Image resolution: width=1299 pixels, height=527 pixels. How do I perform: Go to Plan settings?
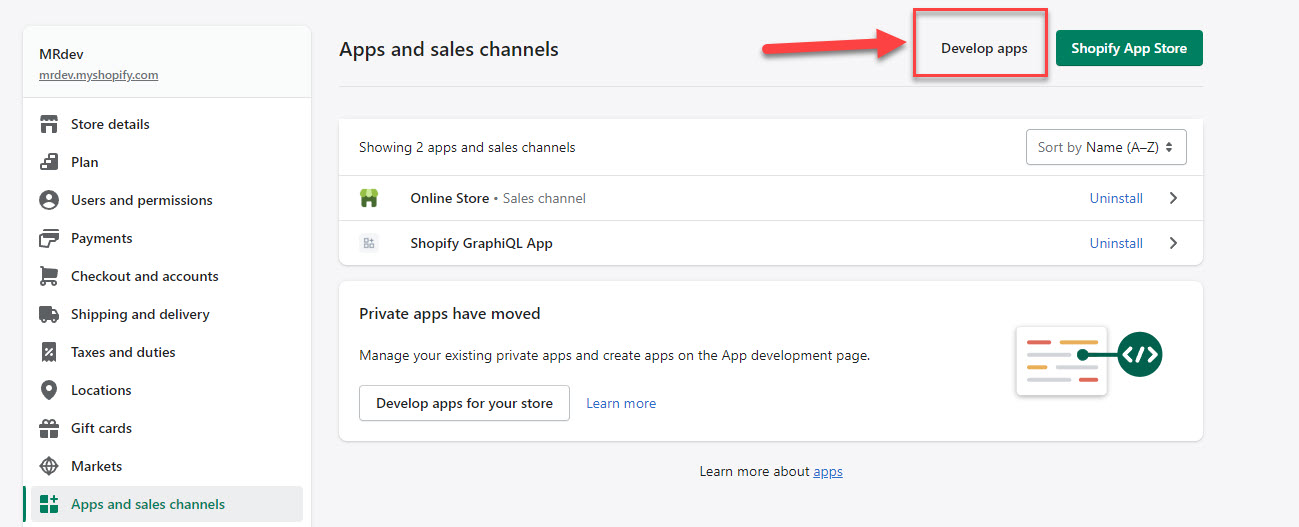[167, 162]
